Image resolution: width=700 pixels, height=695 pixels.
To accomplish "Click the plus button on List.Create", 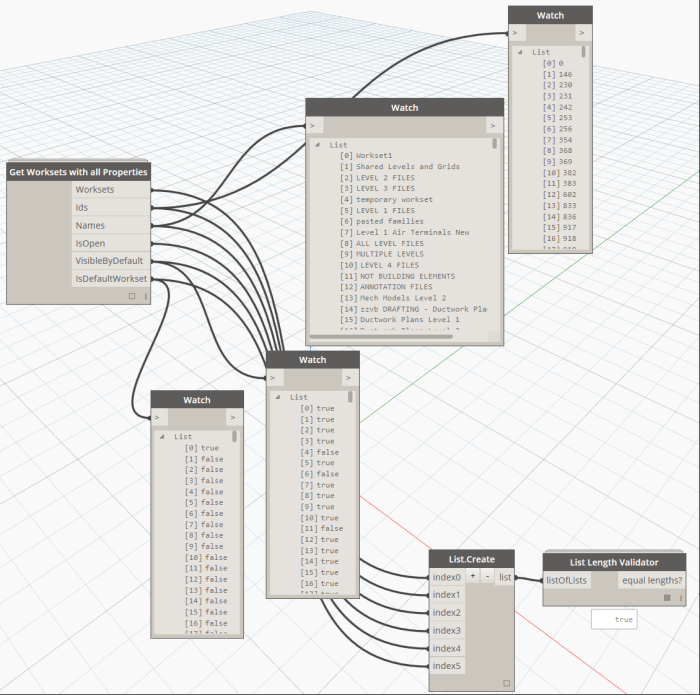I will (x=473, y=577).
